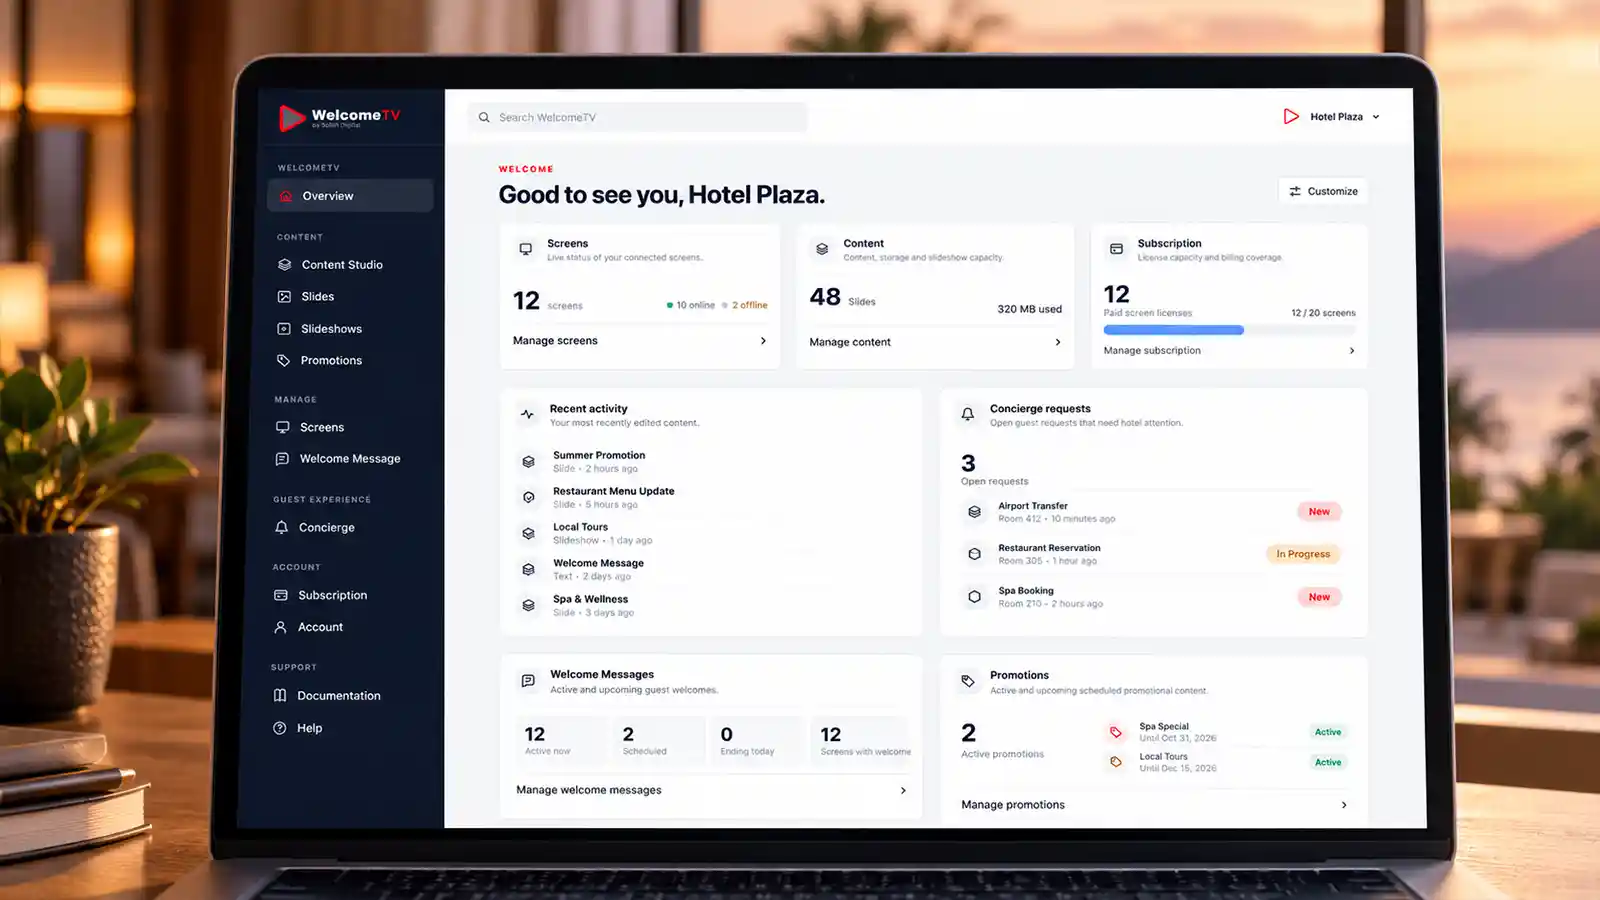Click the Documentation book icon
Screen dimensions: 1600x900
tap(280, 696)
